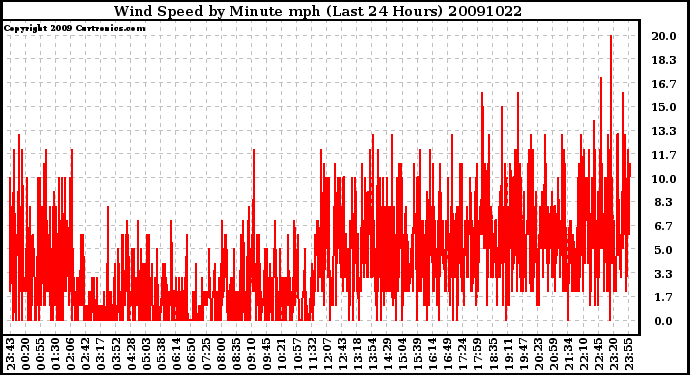This screenshot has width=690, height=375.
Task: Click the 10:21 time label
Action: click(281, 354)
